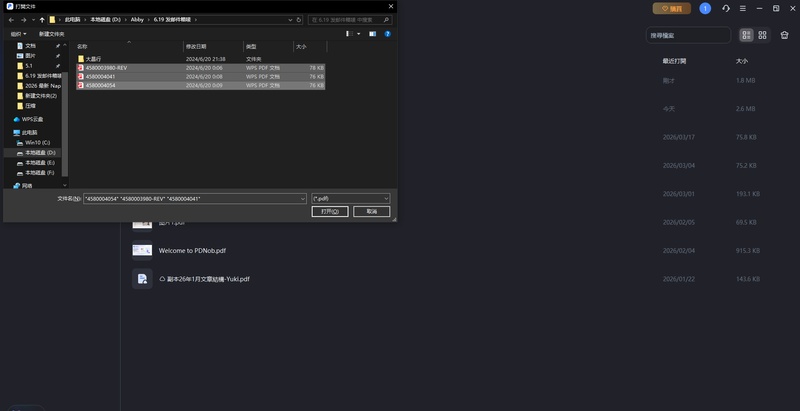Open the 组织 organize dropdown menu
The image size is (800, 411).
pos(19,33)
